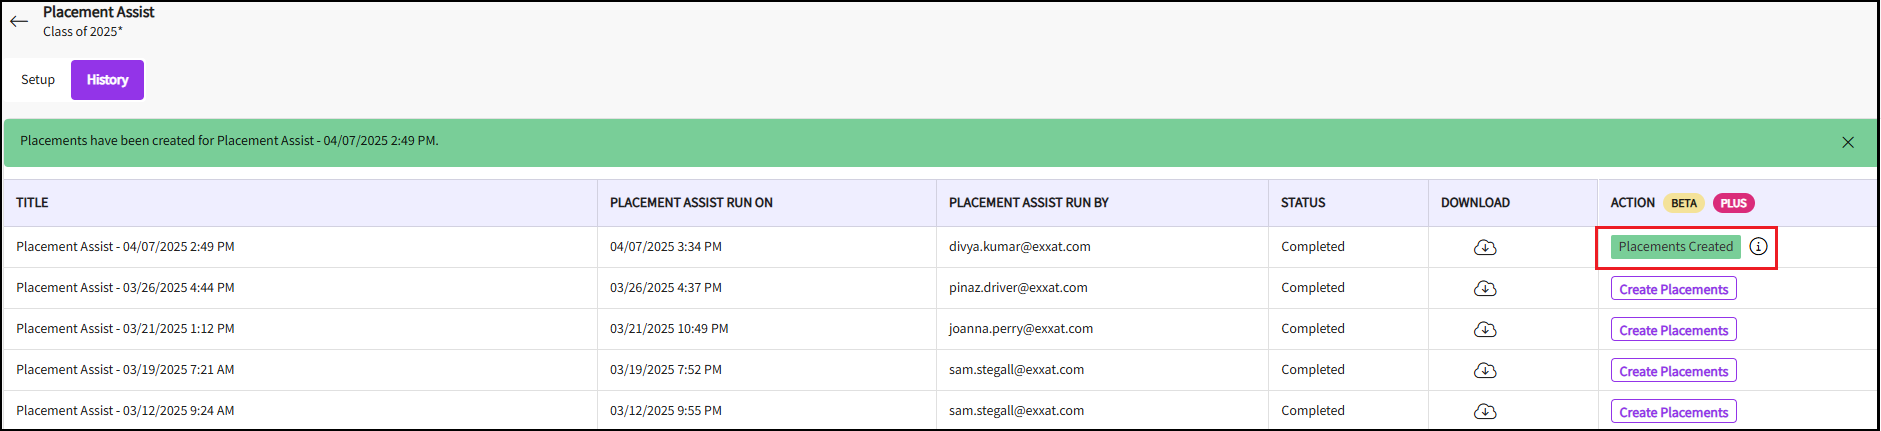Create Placements for the 03/19/2025 run
The height and width of the screenshot is (431, 1881).
(x=1673, y=371)
